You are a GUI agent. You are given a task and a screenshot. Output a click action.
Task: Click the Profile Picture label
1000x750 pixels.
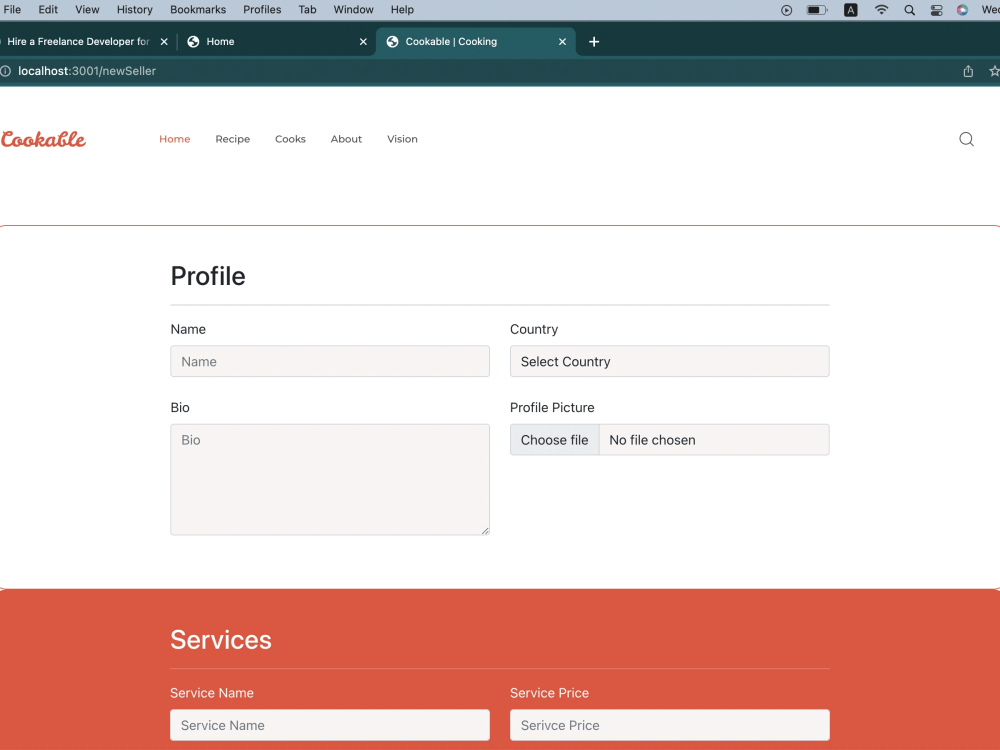click(x=552, y=408)
